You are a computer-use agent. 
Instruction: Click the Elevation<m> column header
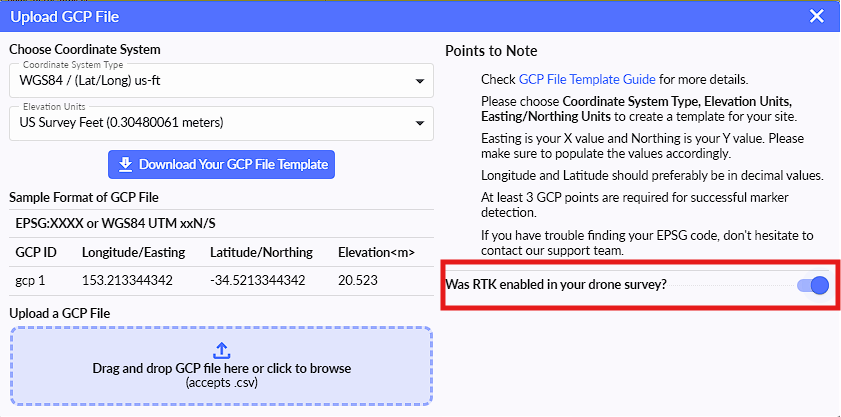pos(376,252)
